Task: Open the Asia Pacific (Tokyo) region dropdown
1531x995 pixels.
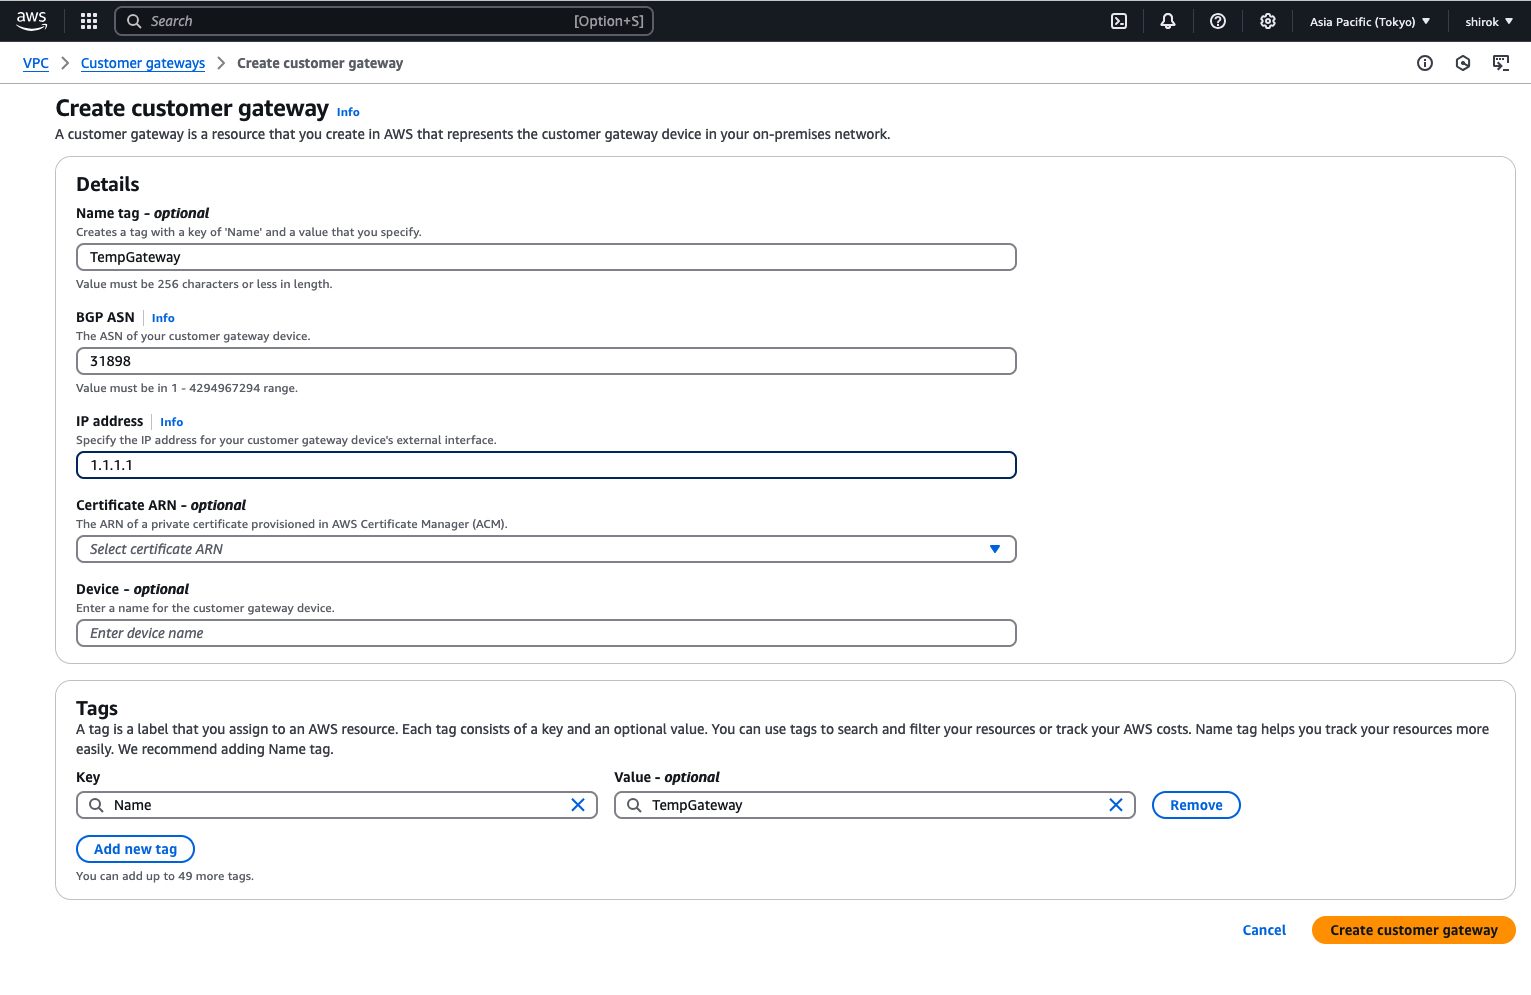Action: 1370,21
